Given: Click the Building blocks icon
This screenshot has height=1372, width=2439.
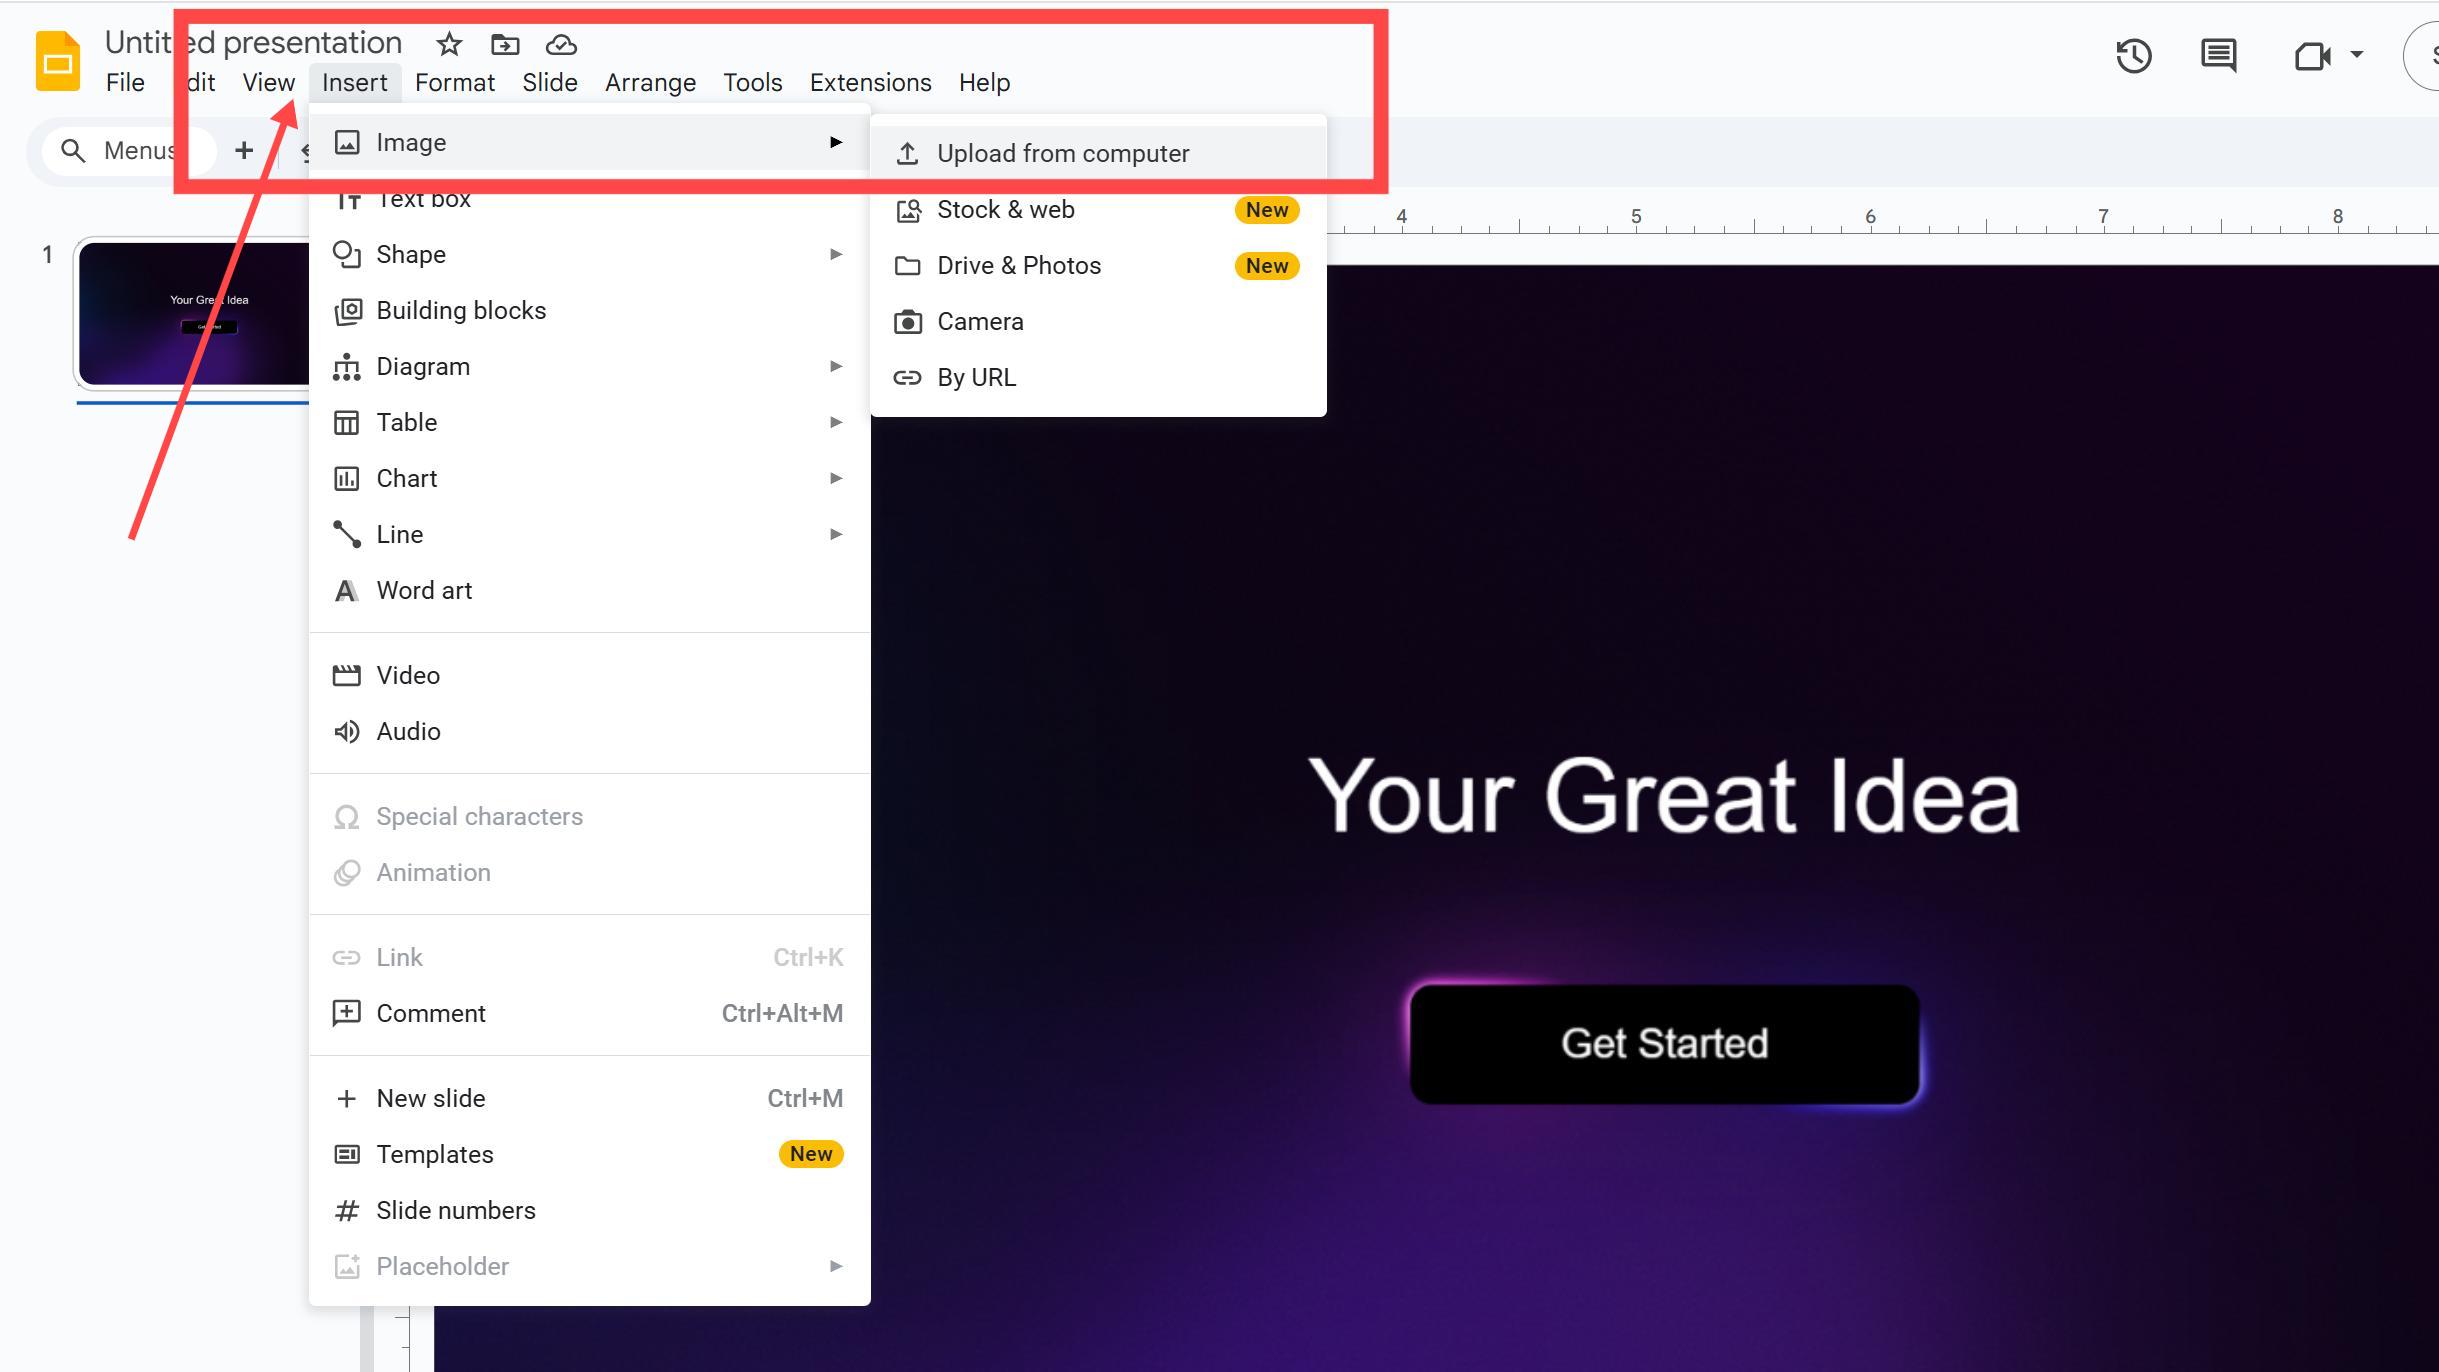Looking at the screenshot, I should click(346, 311).
